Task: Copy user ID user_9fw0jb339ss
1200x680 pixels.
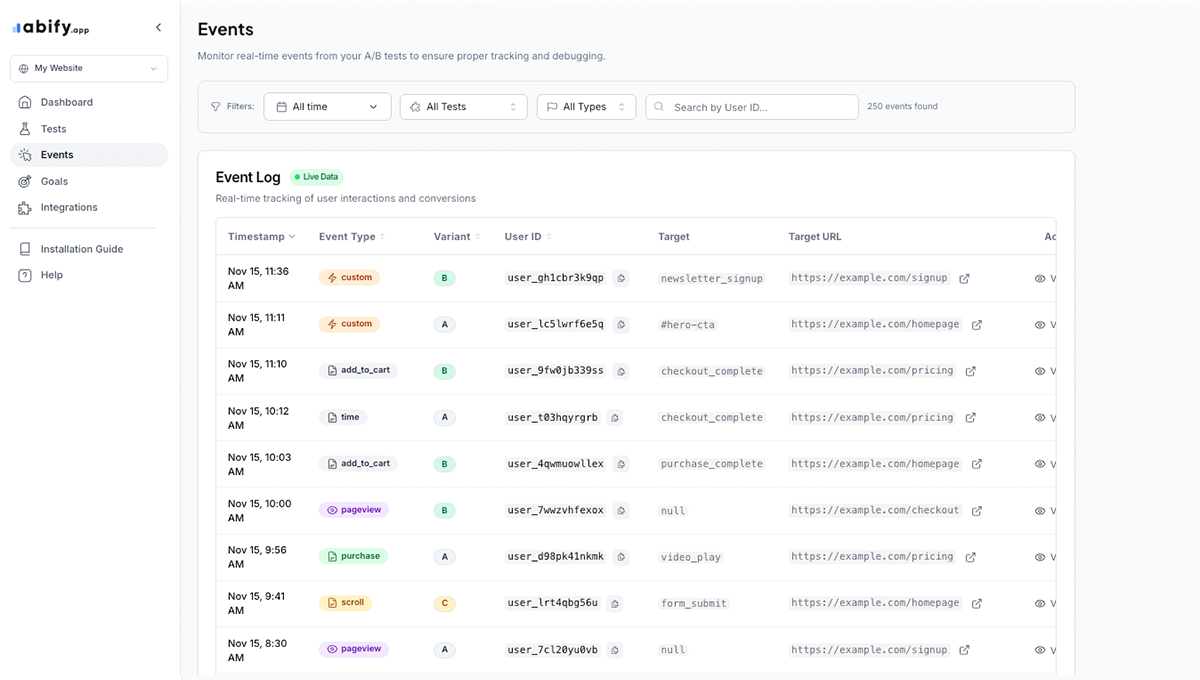Action: tap(621, 371)
